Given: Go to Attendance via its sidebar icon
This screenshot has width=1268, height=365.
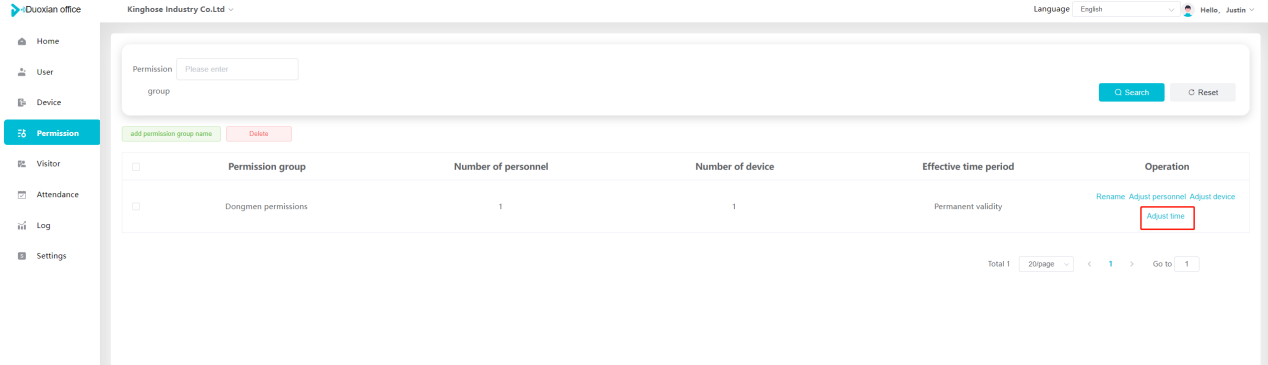Looking at the screenshot, I should 22,194.
